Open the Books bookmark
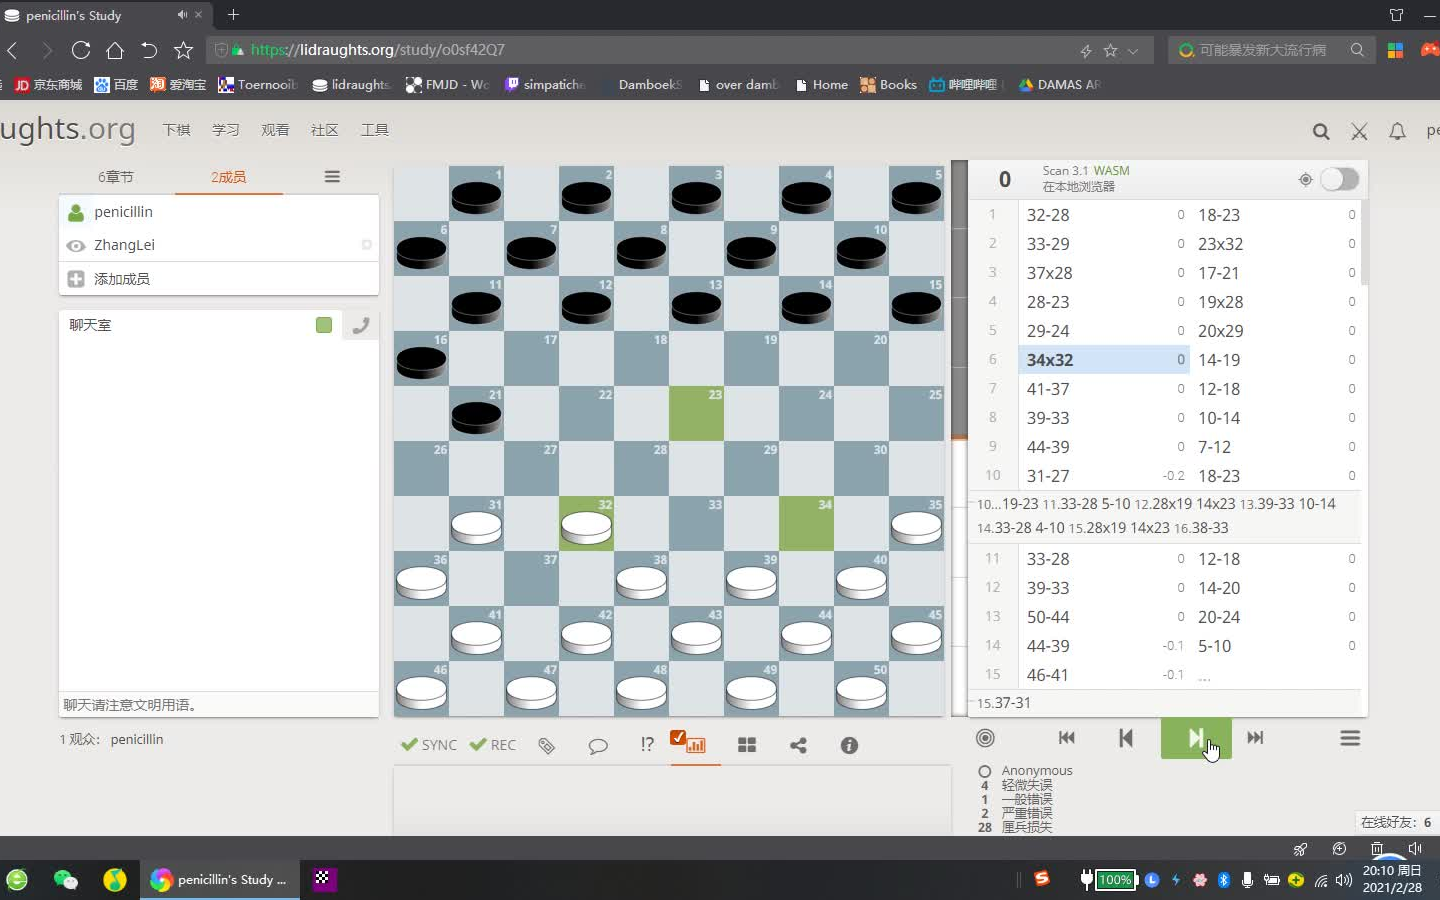 888,85
